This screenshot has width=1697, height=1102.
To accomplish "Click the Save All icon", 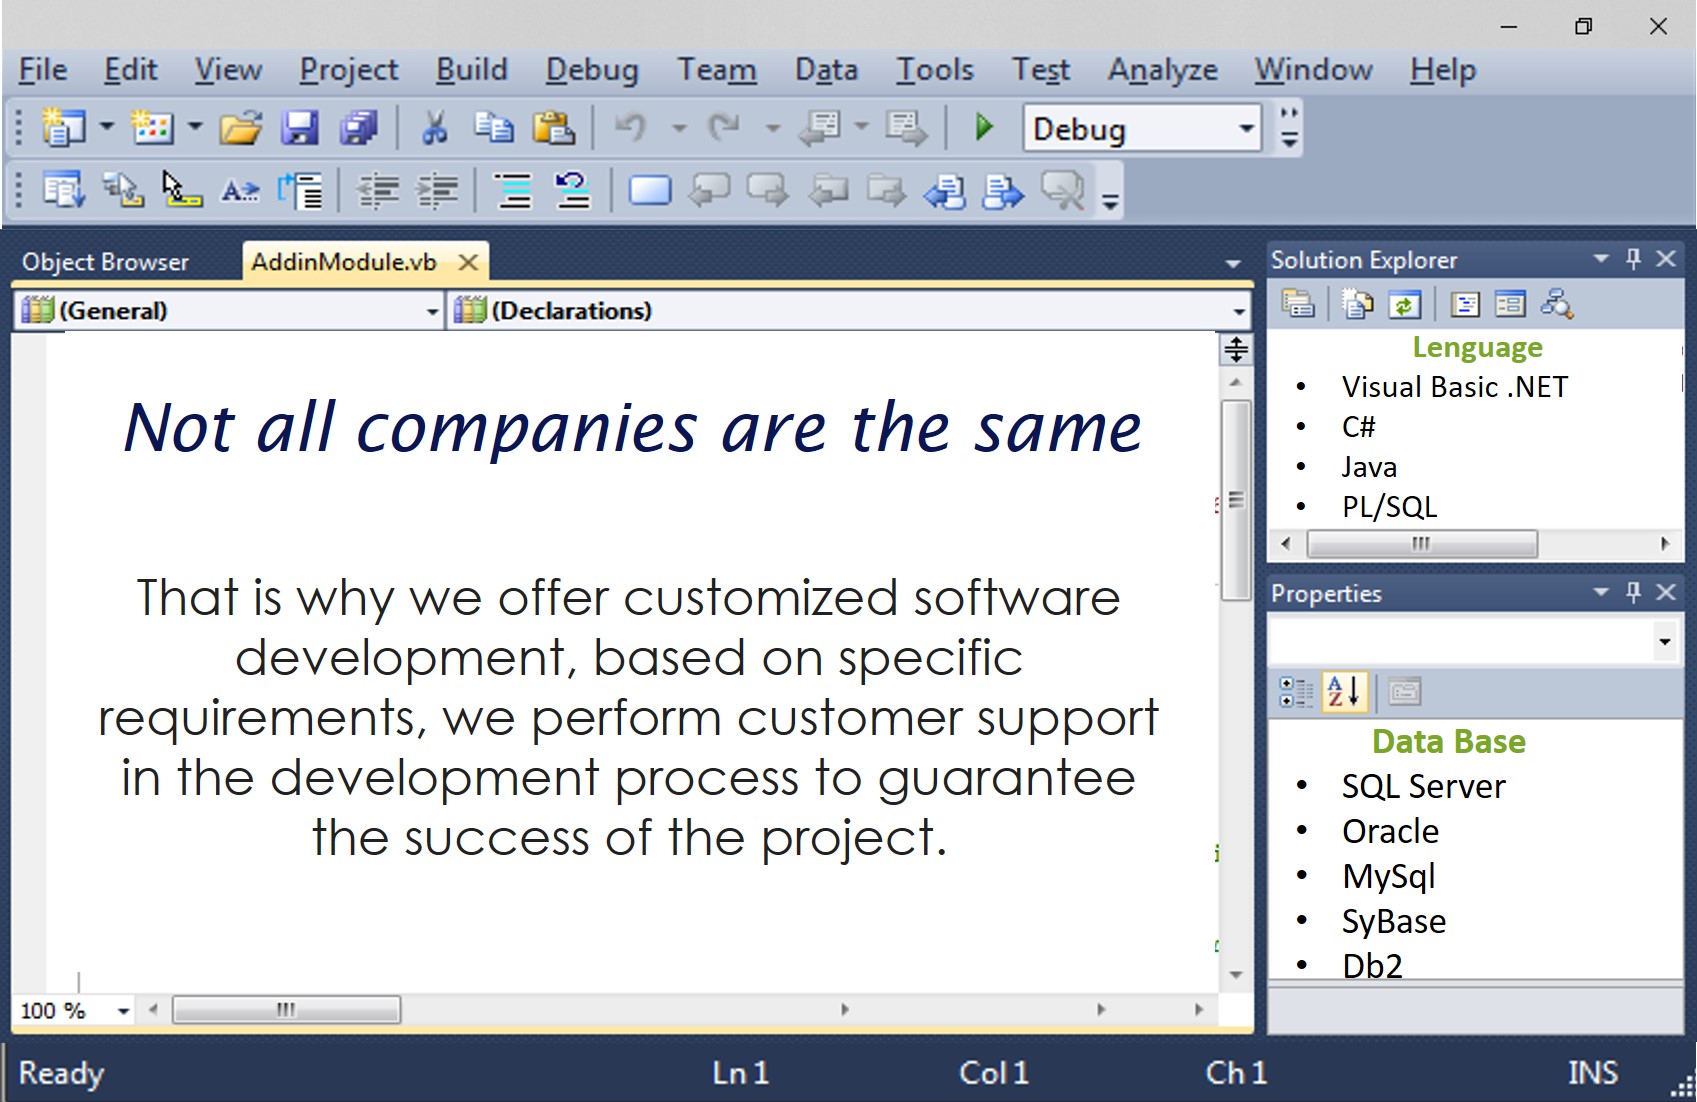I will pyautogui.click(x=358, y=128).
